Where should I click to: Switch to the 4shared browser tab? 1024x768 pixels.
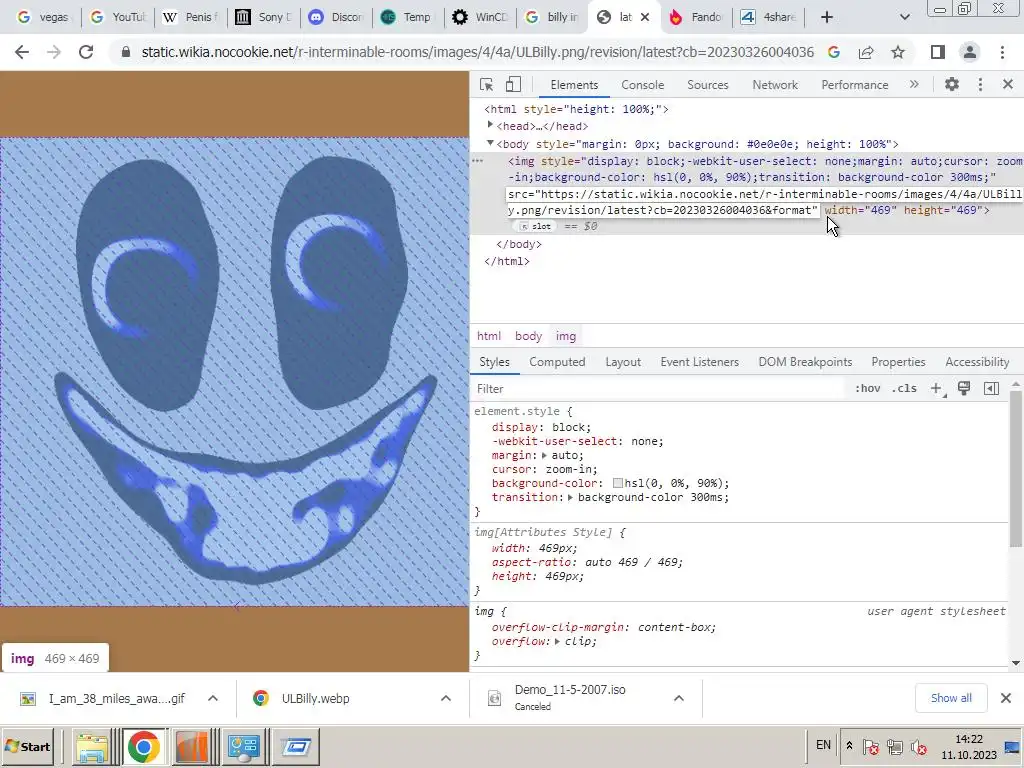coord(768,17)
